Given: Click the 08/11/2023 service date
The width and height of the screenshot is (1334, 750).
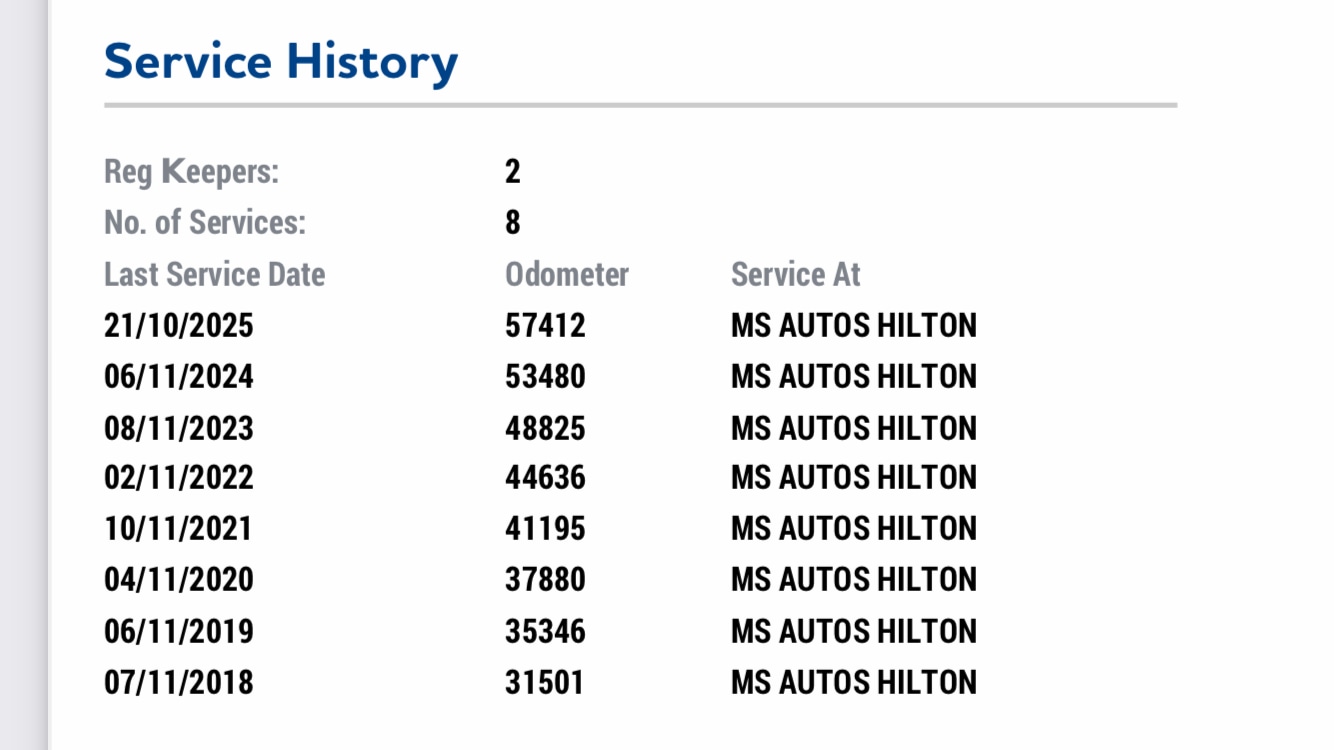Looking at the screenshot, I should coord(179,428).
